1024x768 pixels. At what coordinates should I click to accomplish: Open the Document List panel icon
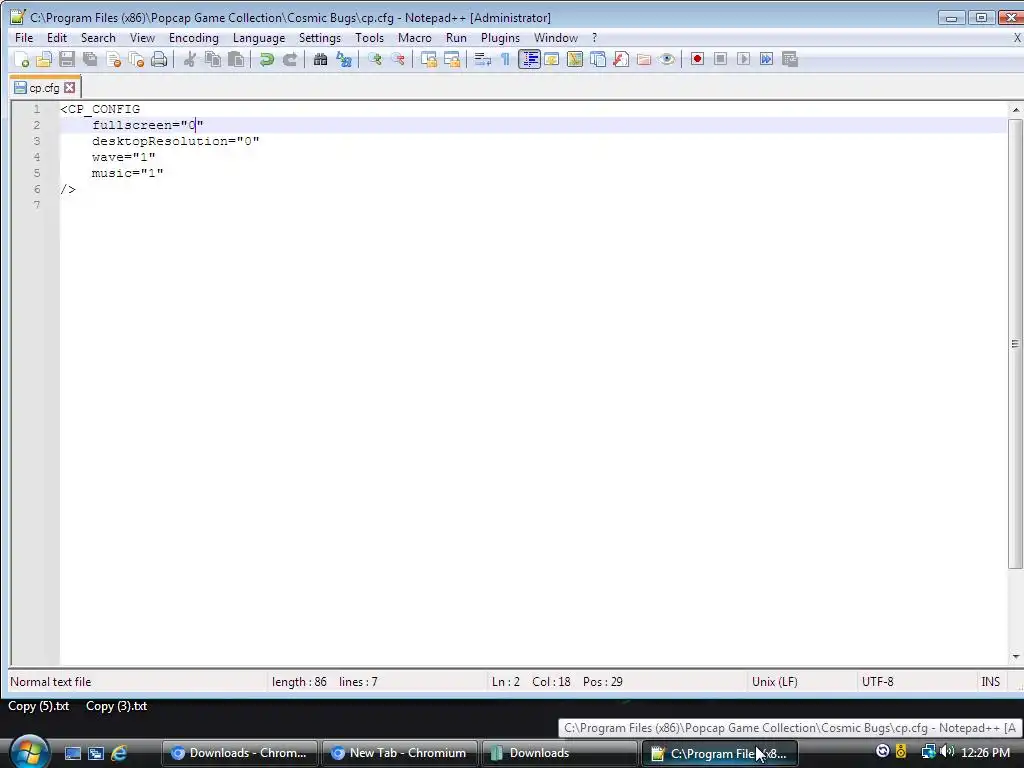pos(598,59)
